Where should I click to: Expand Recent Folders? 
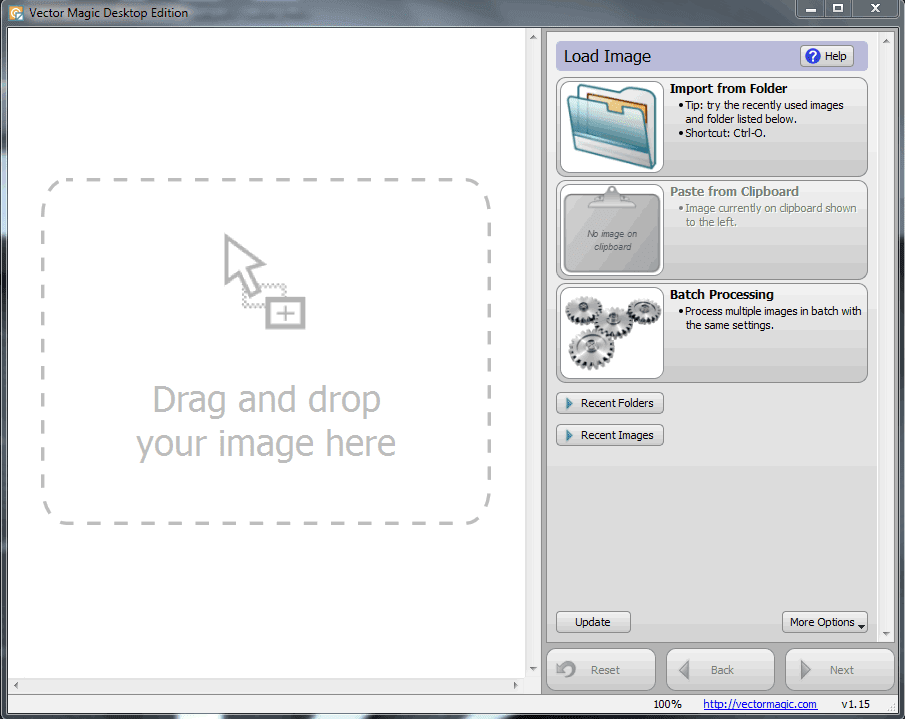(609, 403)
